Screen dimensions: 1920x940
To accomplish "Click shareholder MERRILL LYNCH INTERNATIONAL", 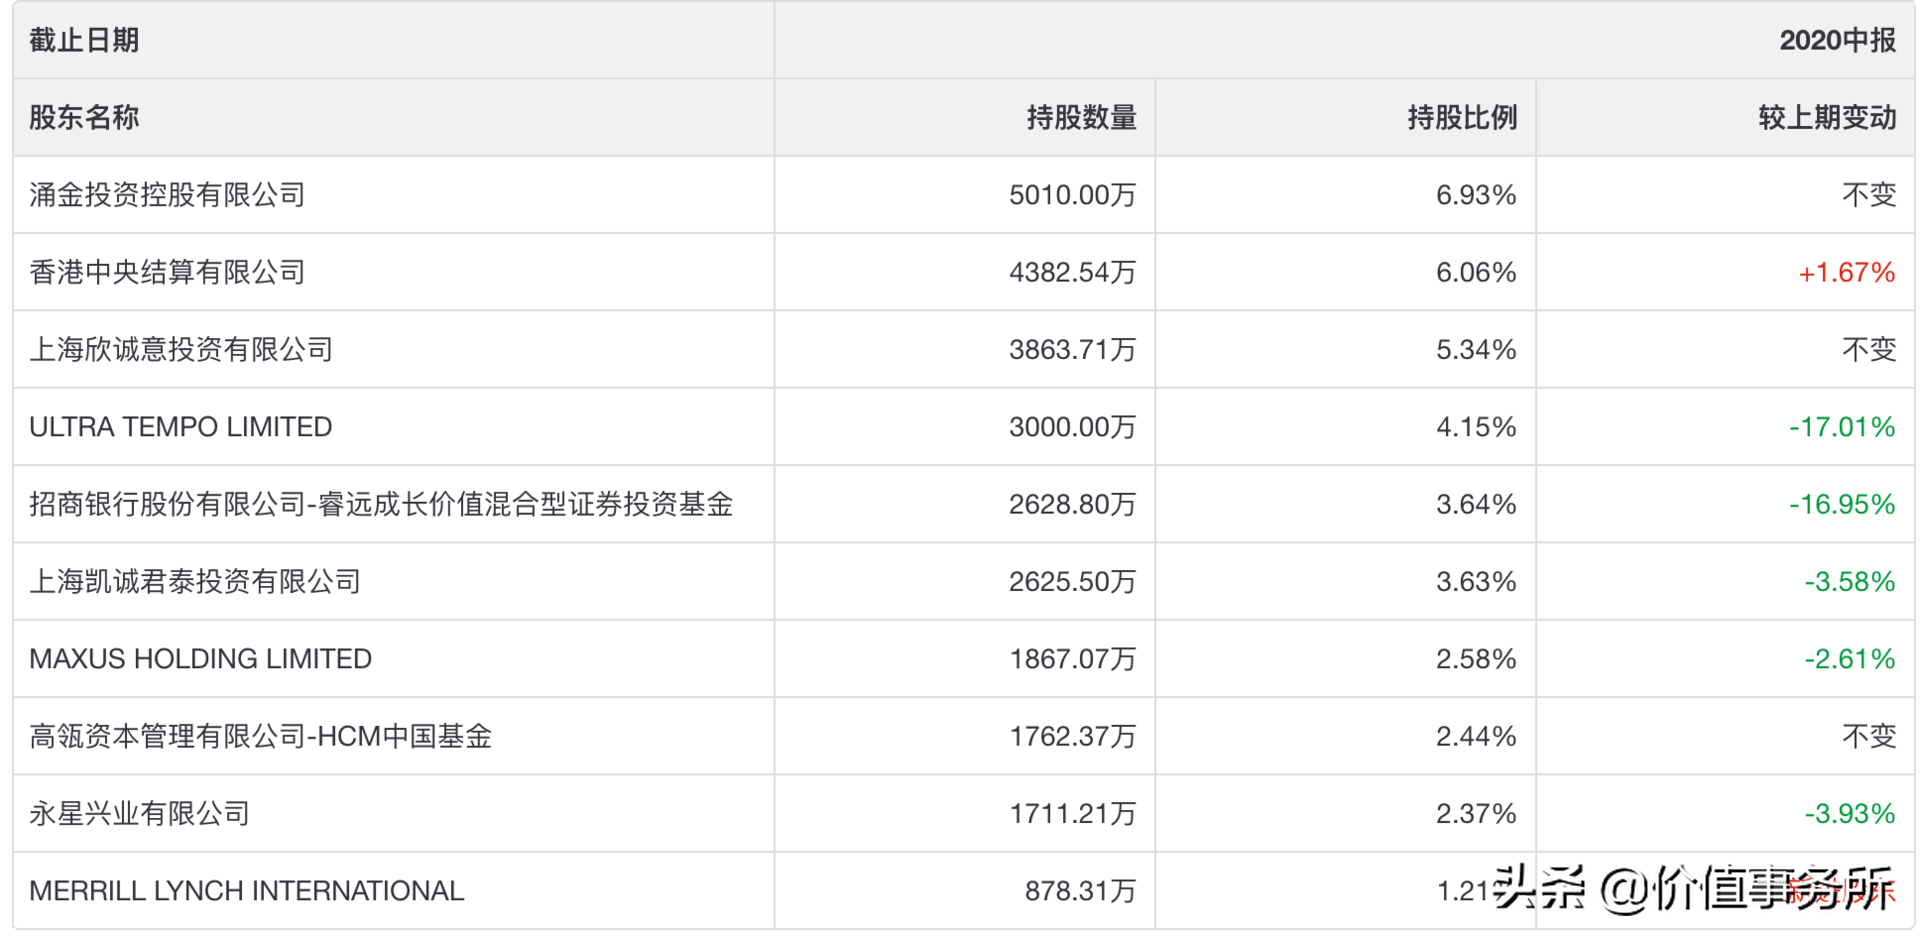I will [x=247, y=891].
